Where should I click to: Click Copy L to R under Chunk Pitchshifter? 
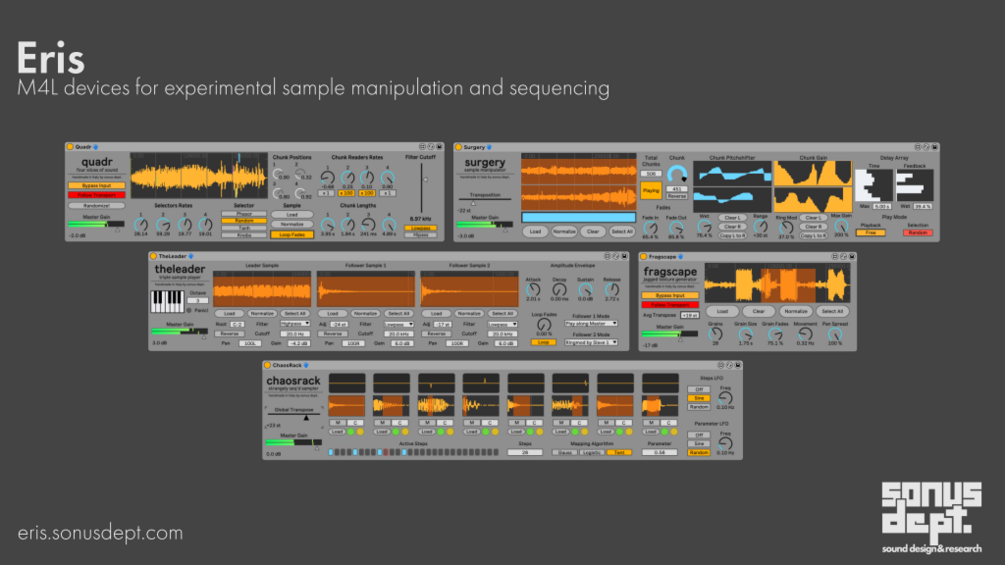tap(732, 236)
